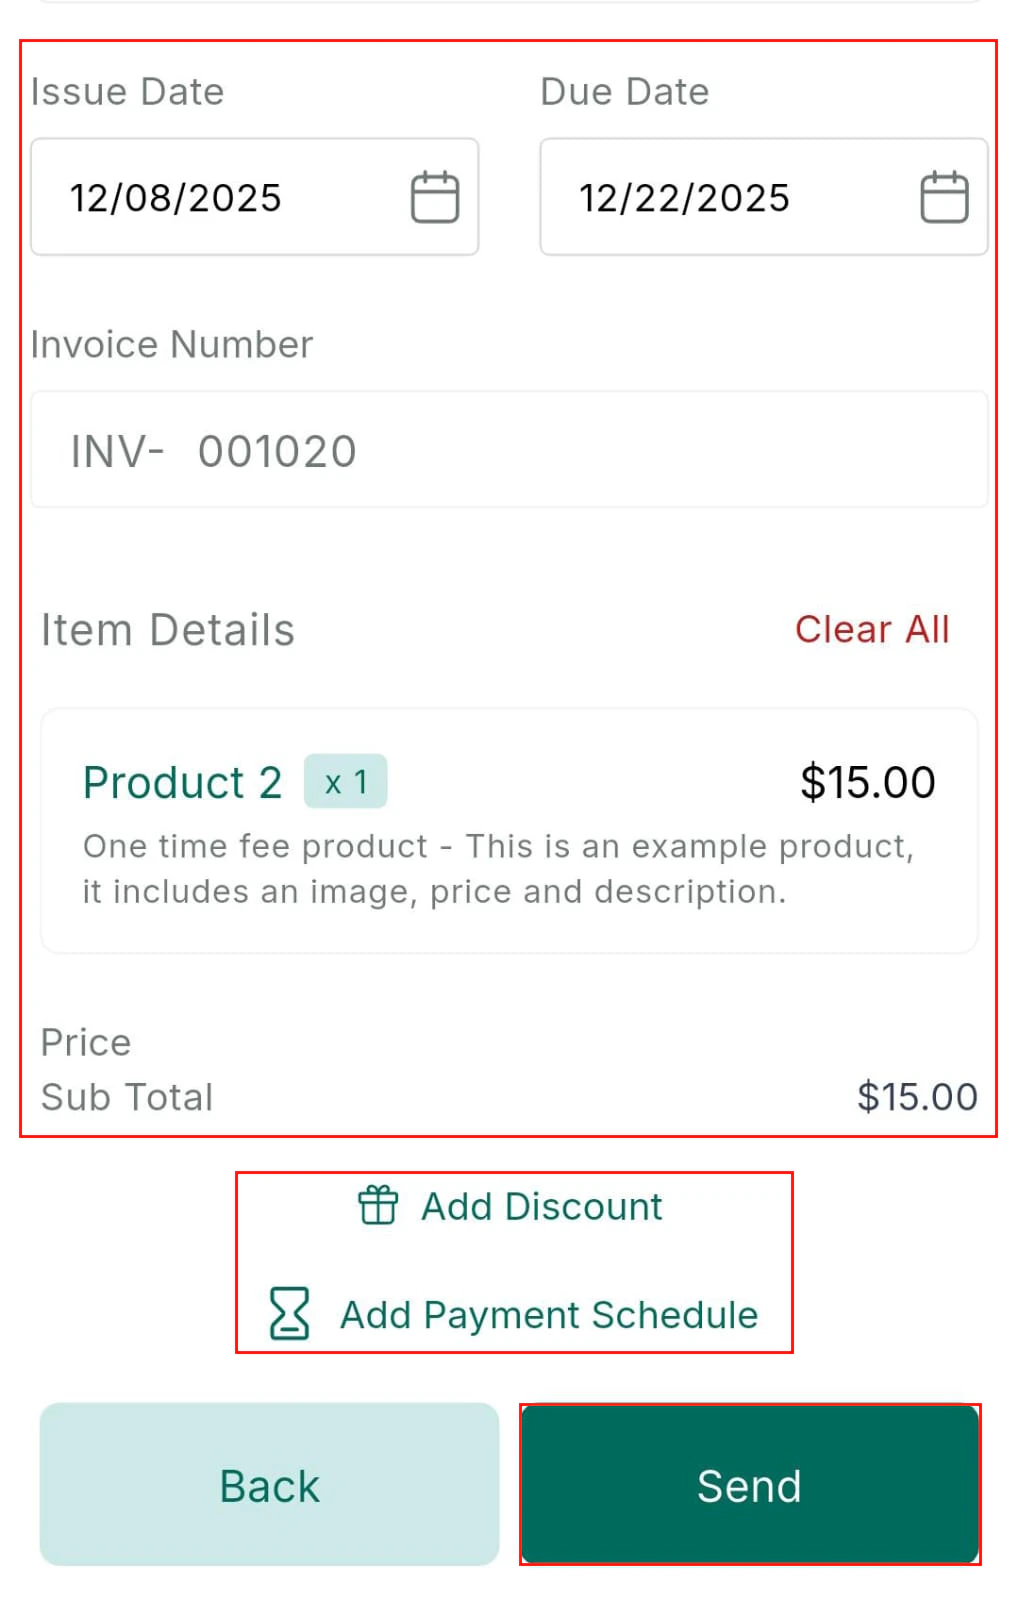Click the hourglass icon beside Add Payment Schedule

pos(287,1314)
